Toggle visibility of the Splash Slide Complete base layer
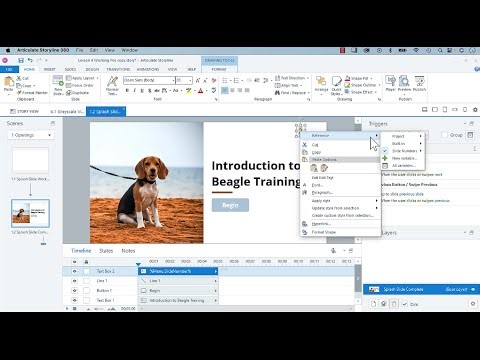The image size is (480, 360). click(x=473, y=289)
